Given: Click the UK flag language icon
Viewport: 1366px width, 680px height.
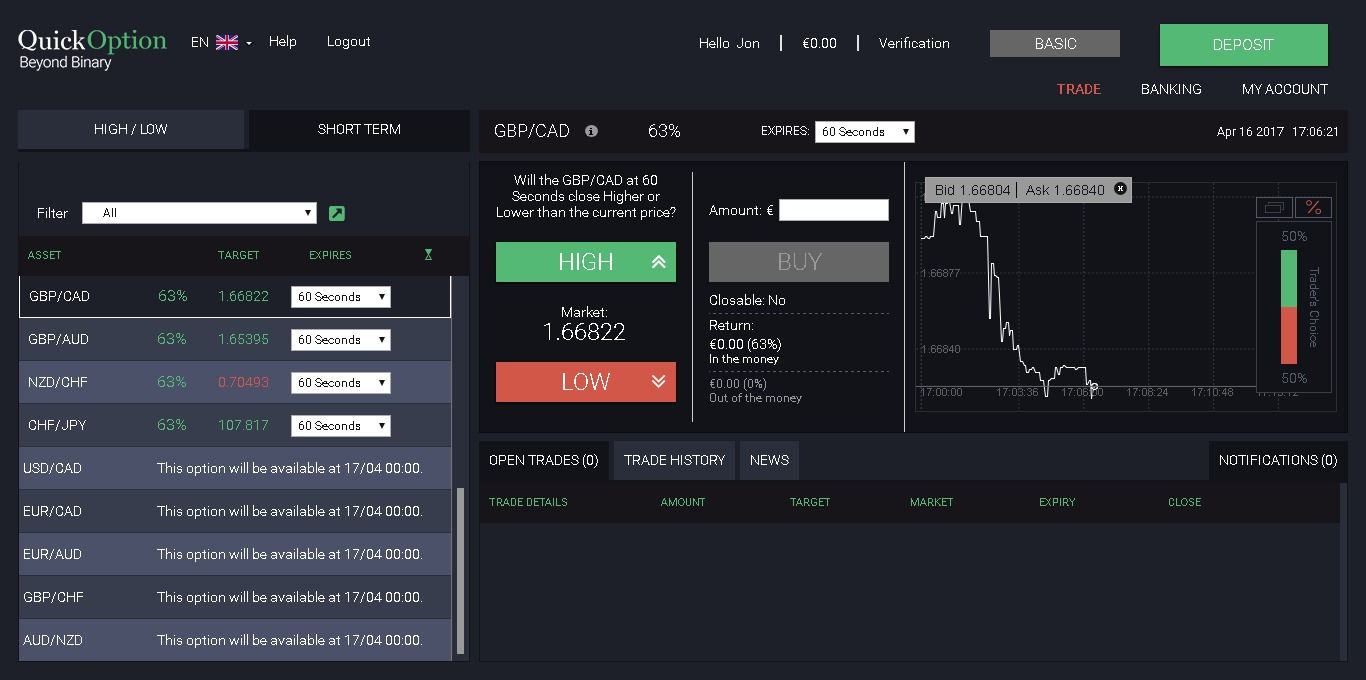Looking at the screenshot, I should (227, 42).
